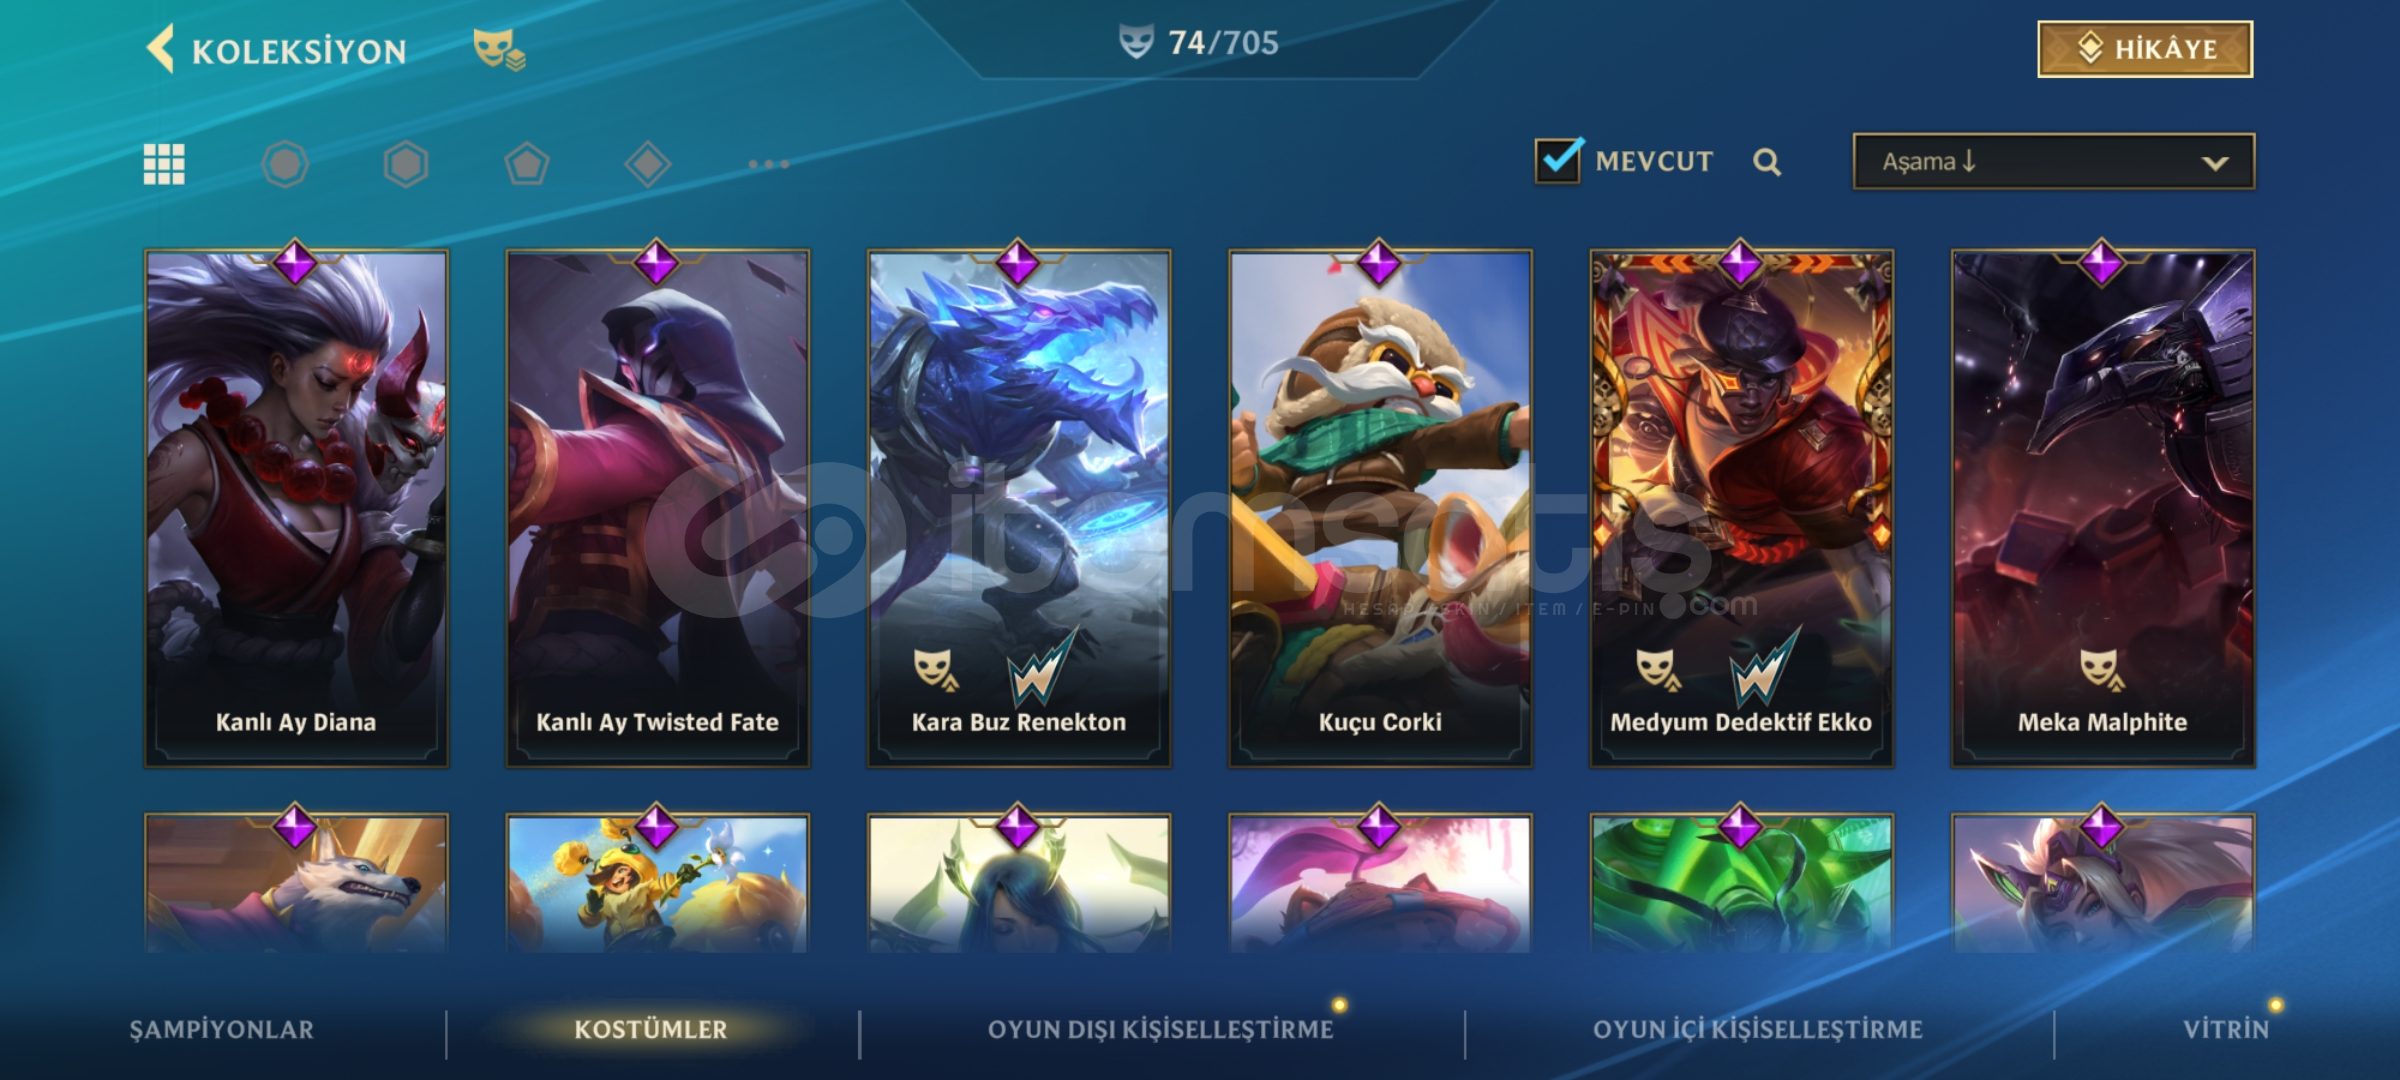Open the mask and coins skin shop icon

click(499, 49)
